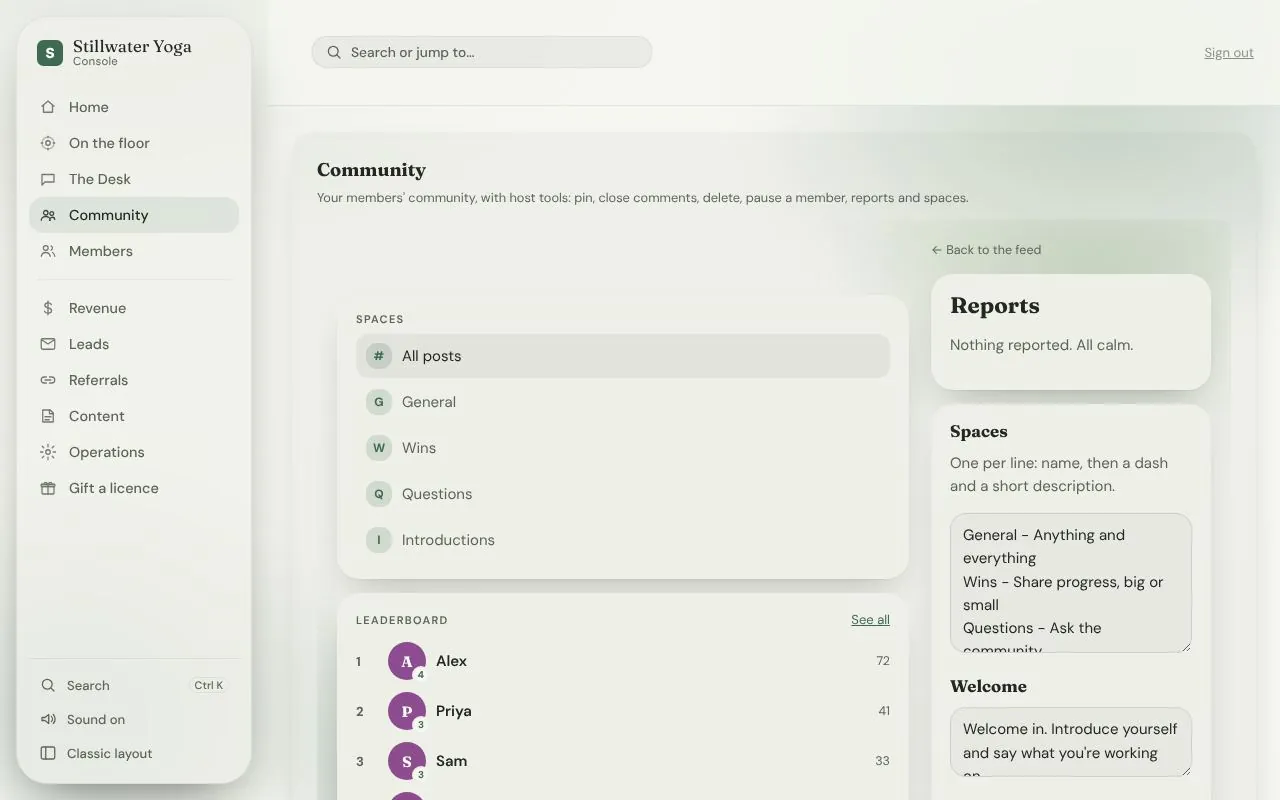Click Priya's purple avatar in leaderboard
The image size is (1280, 800).
tap(407, 711)
